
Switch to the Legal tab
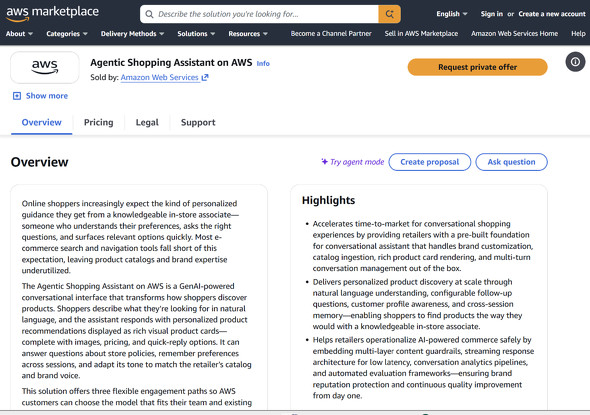[147, 123]
